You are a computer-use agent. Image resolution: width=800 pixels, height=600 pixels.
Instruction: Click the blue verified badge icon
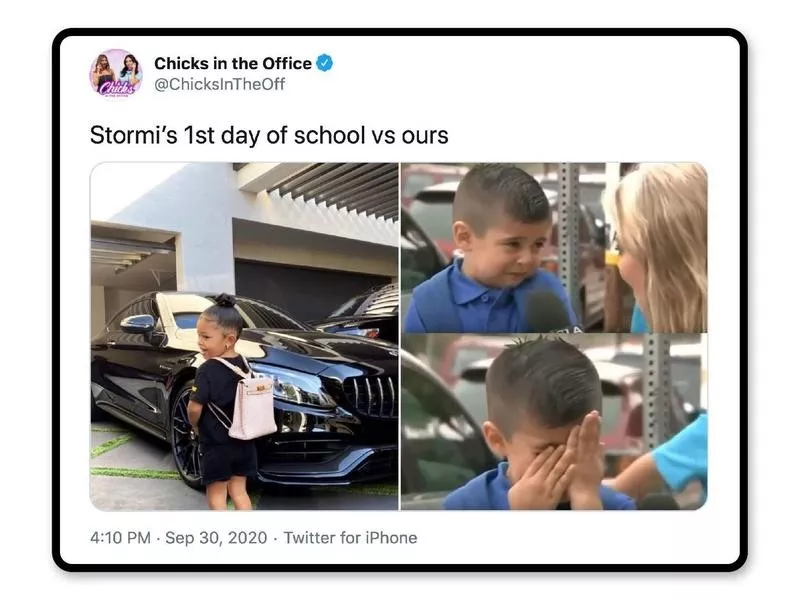pyautogui.click(x=324, y=63)
